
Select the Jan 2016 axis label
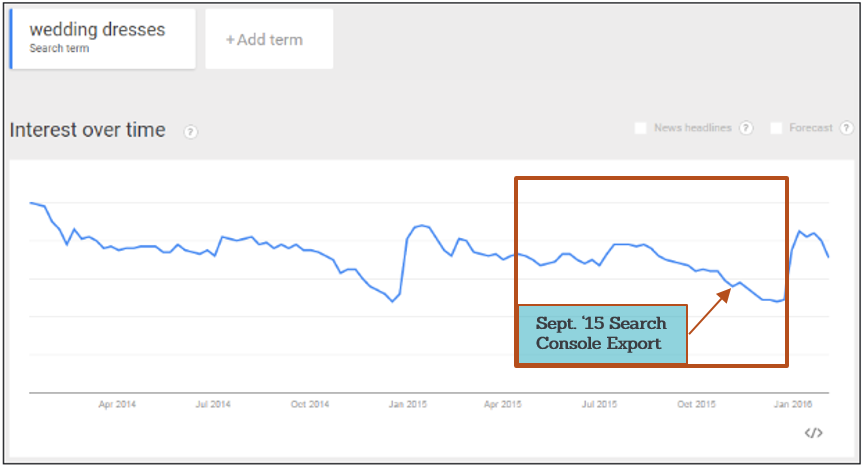pos(793,405)
